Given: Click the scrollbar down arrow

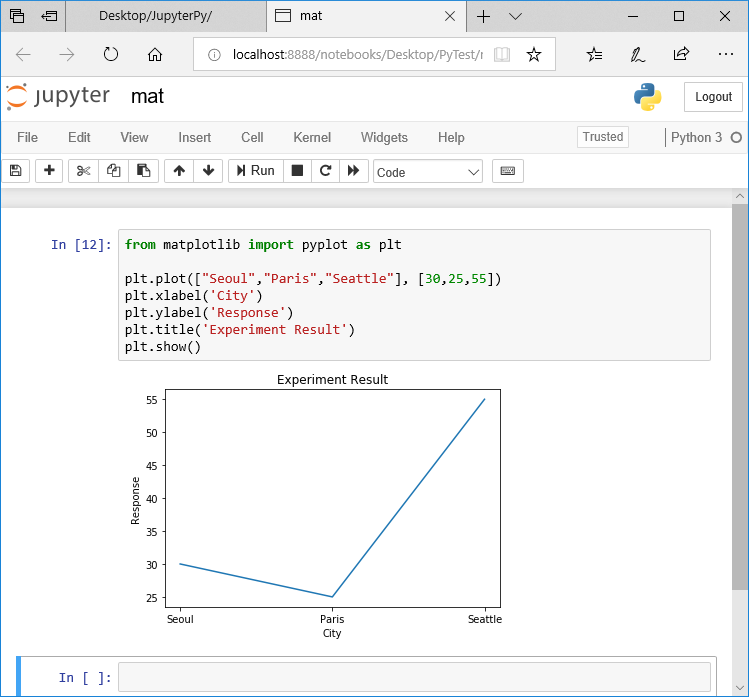Looking at the screenshot, I should click(x=739, y=688).
